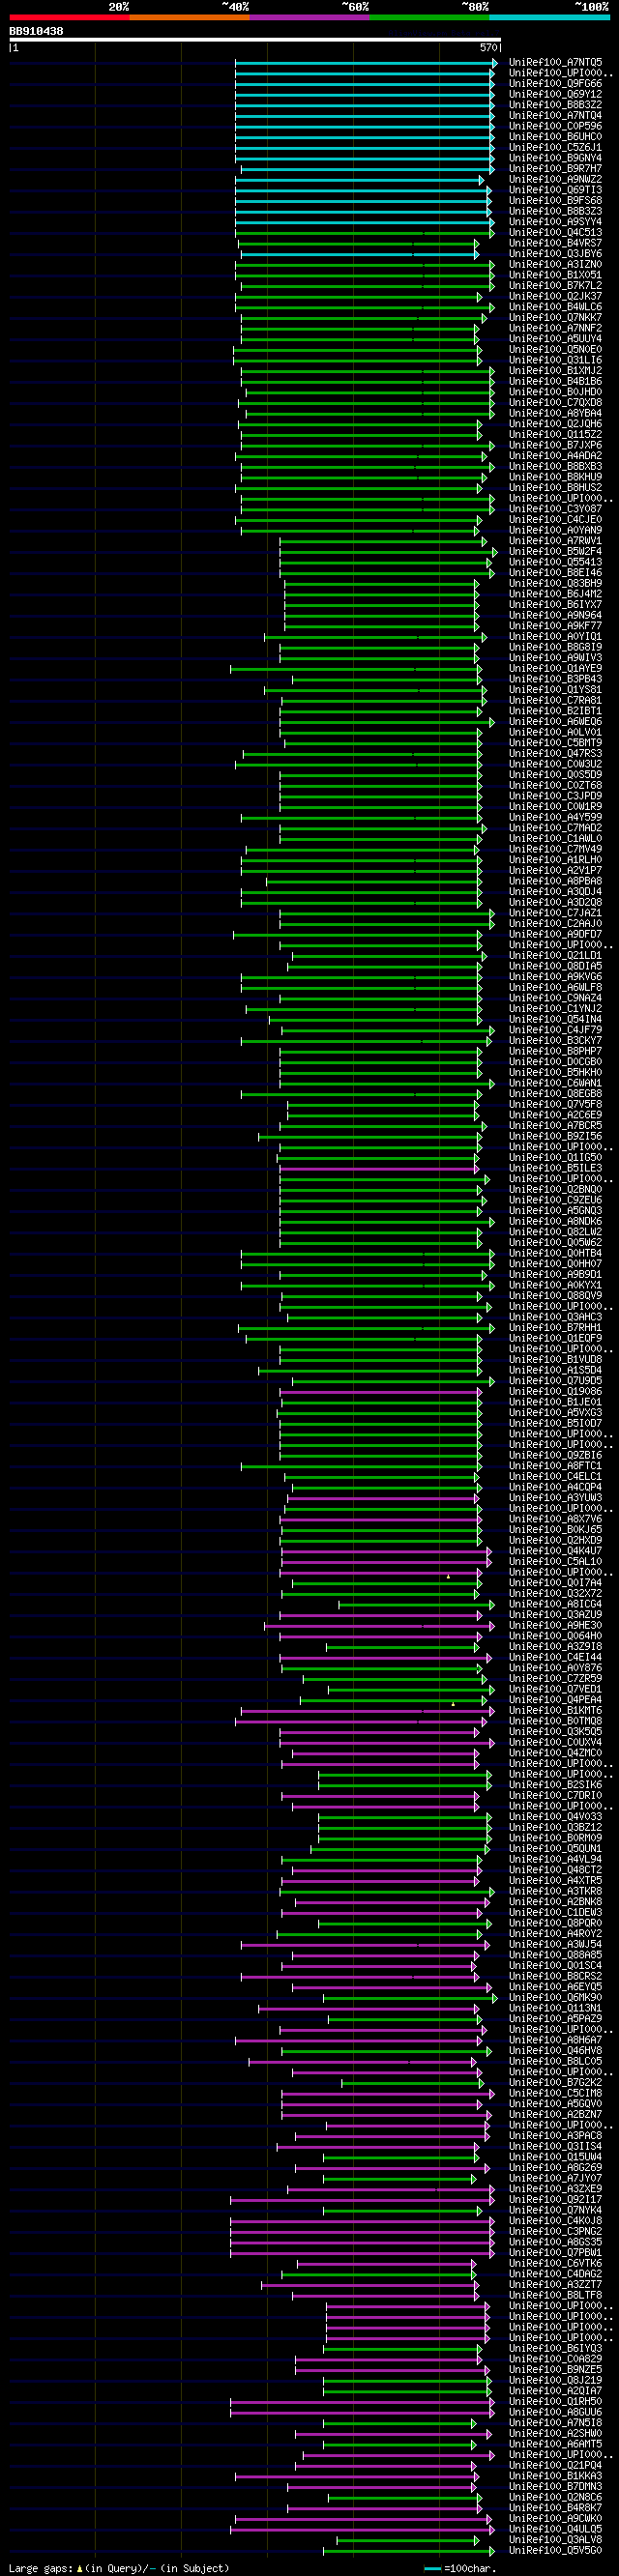The height and width of the screenshot is (2576, 619).
Task: Select the UniRef100_C0UXV4 label
Action: 555,1743
